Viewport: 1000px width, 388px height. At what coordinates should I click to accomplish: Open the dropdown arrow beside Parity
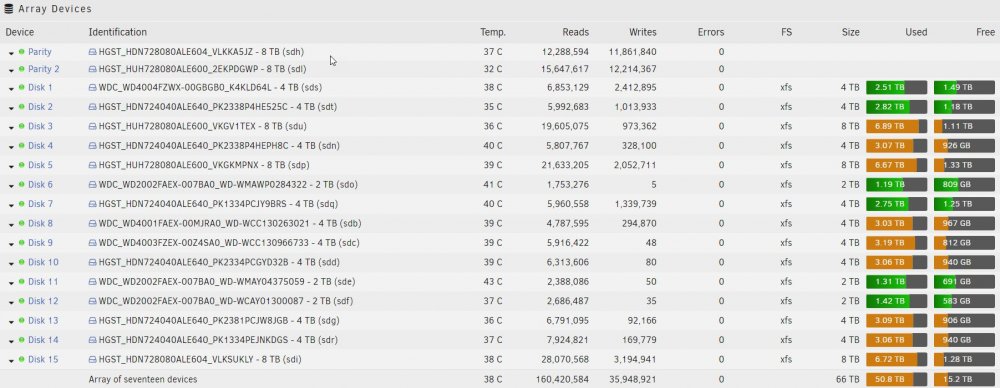click(x=11, y=53)
